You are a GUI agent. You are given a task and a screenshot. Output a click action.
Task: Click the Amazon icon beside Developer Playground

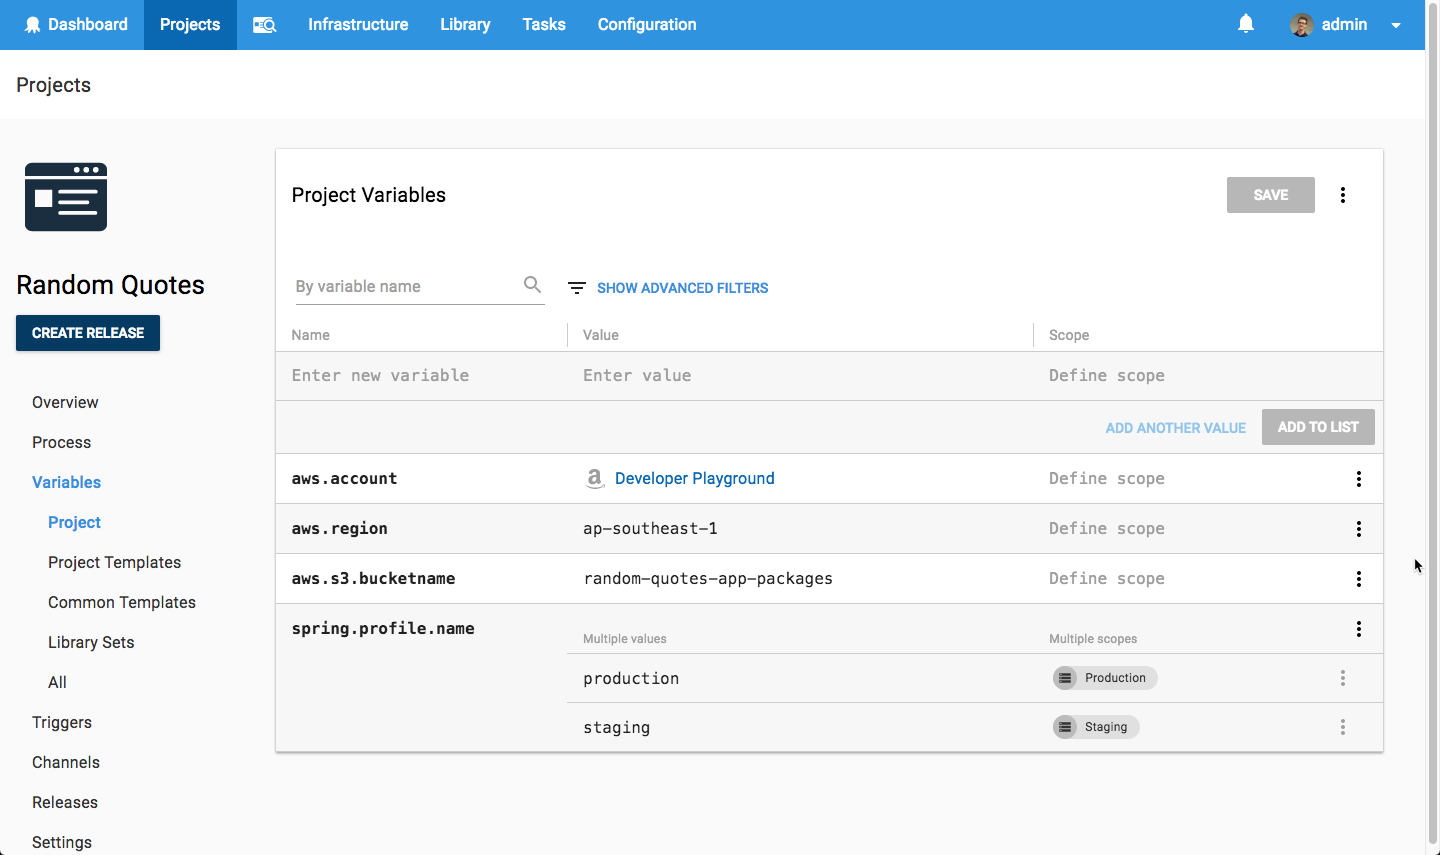coord(595,478)
